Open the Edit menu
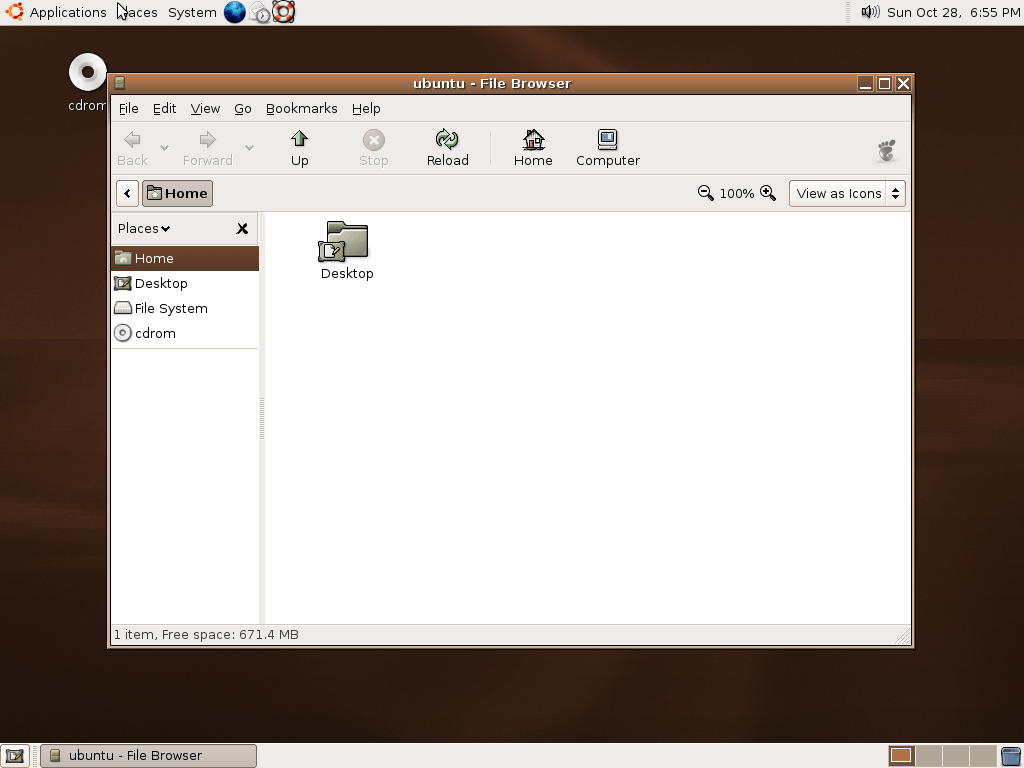Screen dimensions: 1024x768 pyautogui.click(x=164, y=108)
